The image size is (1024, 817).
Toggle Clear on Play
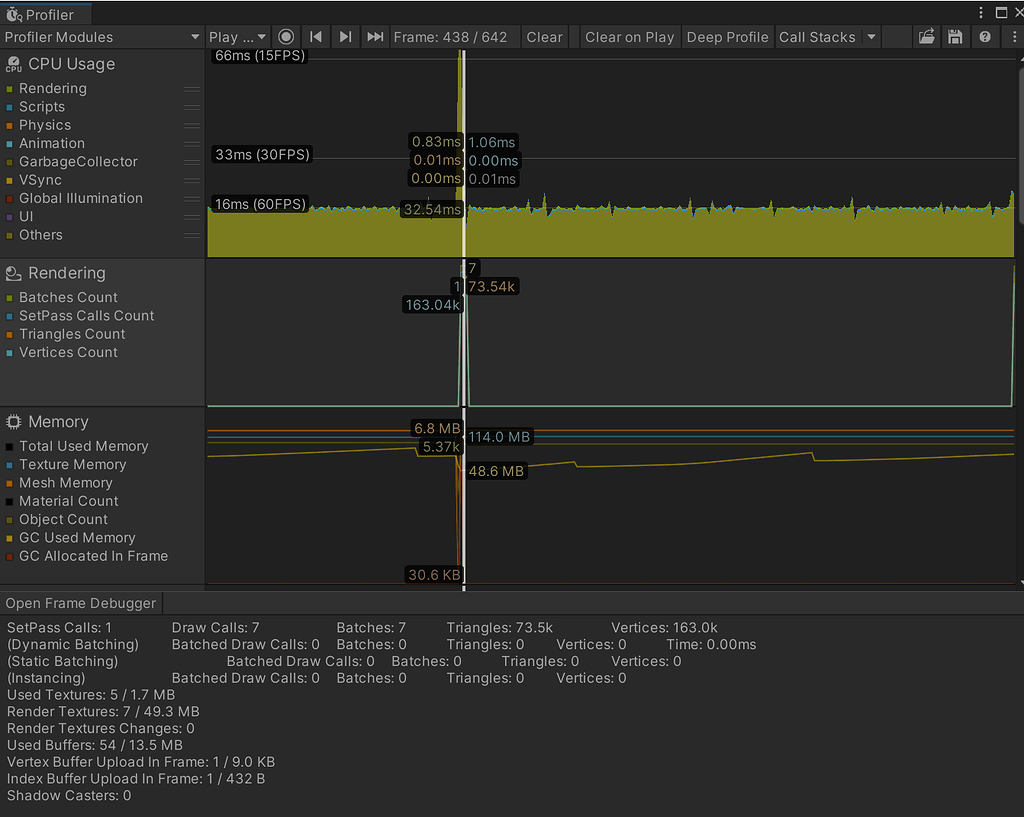click(x=629, y=36)
